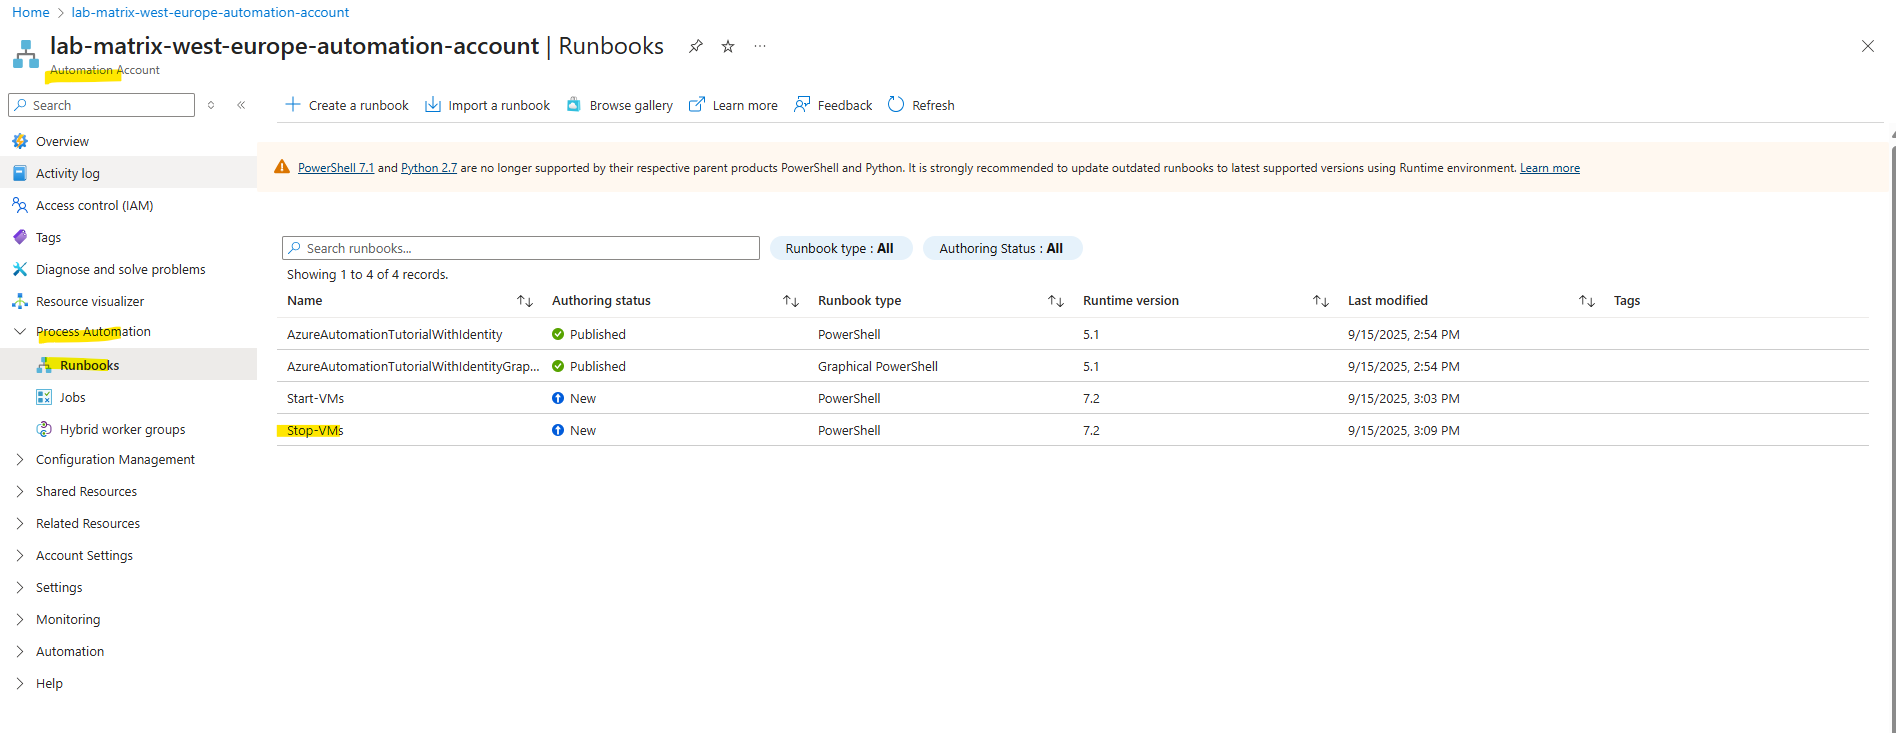Open Access control (IAM) menu item
1896x733 pixels.
coord(94,205)
